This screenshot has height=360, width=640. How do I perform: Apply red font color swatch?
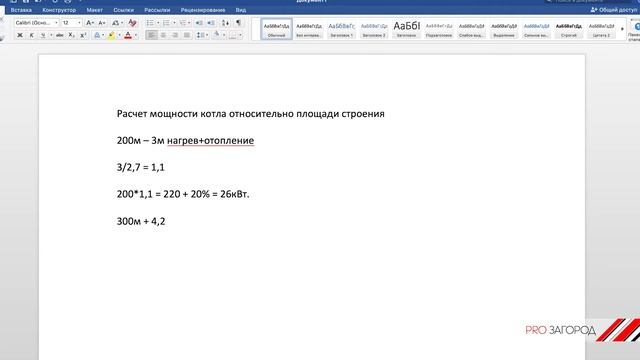coord(128,36)
